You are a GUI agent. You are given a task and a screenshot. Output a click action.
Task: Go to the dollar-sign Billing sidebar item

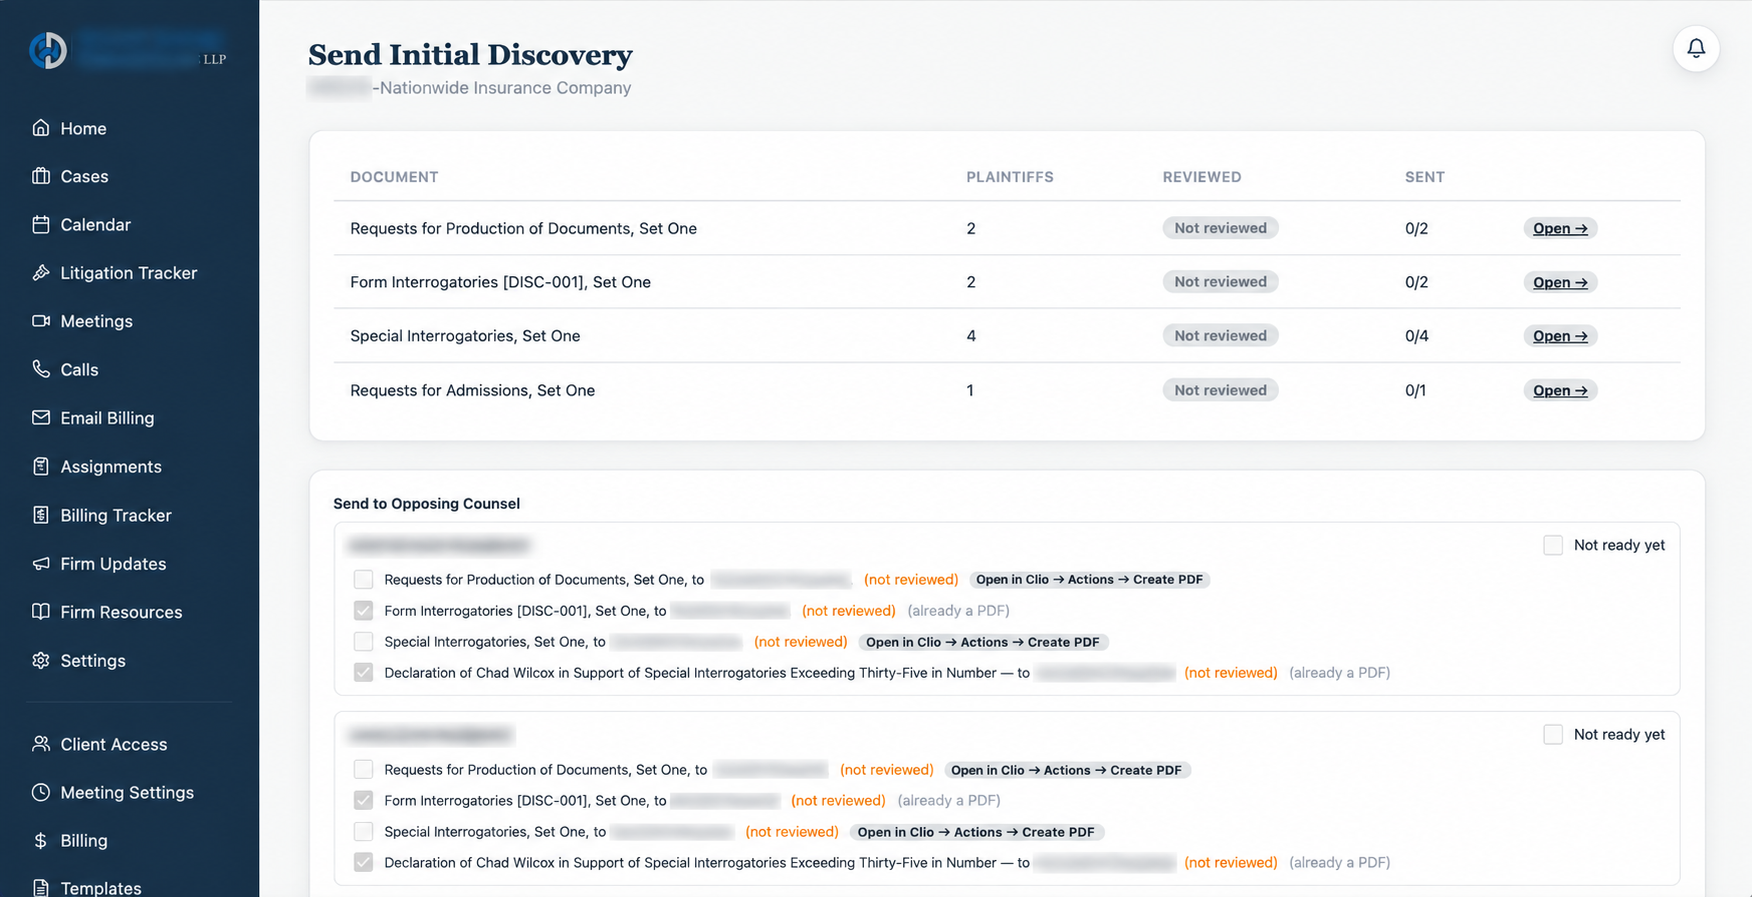pos(83,840)
